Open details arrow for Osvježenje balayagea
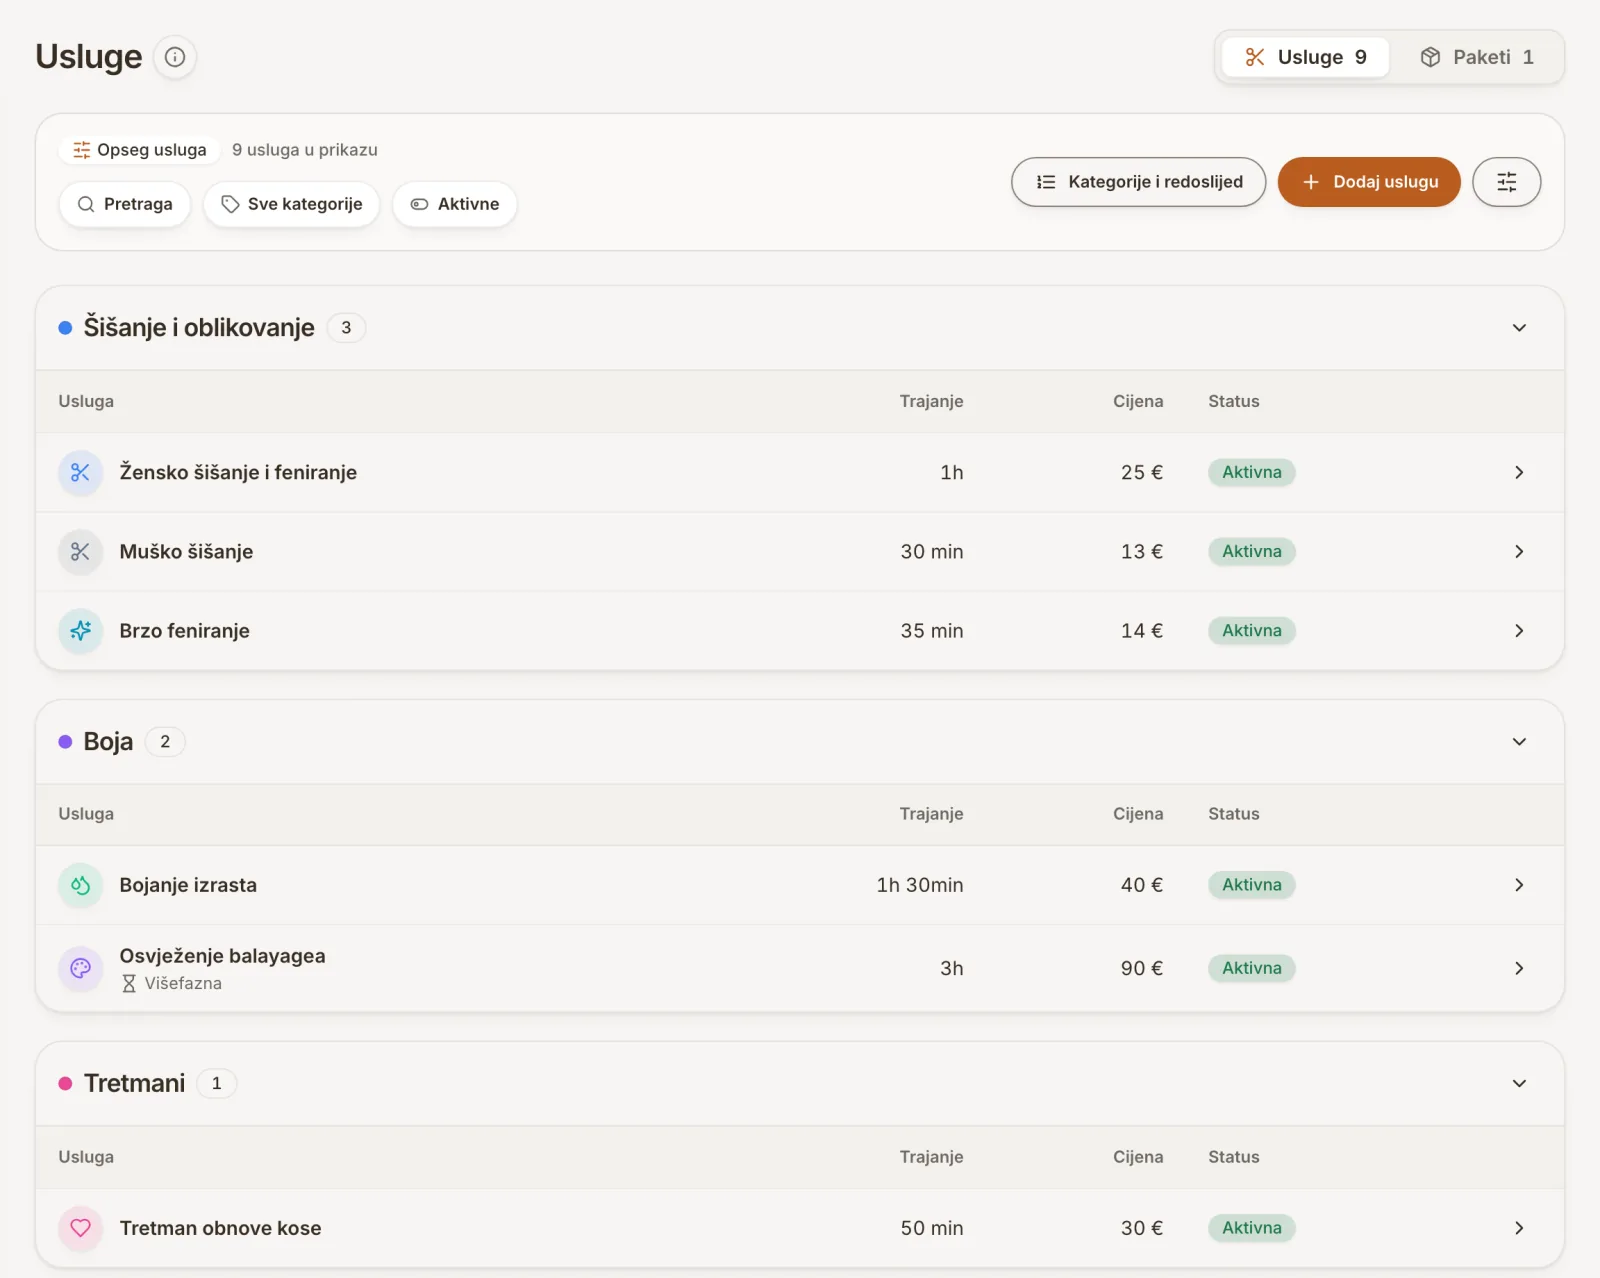 click(1519, 968)
